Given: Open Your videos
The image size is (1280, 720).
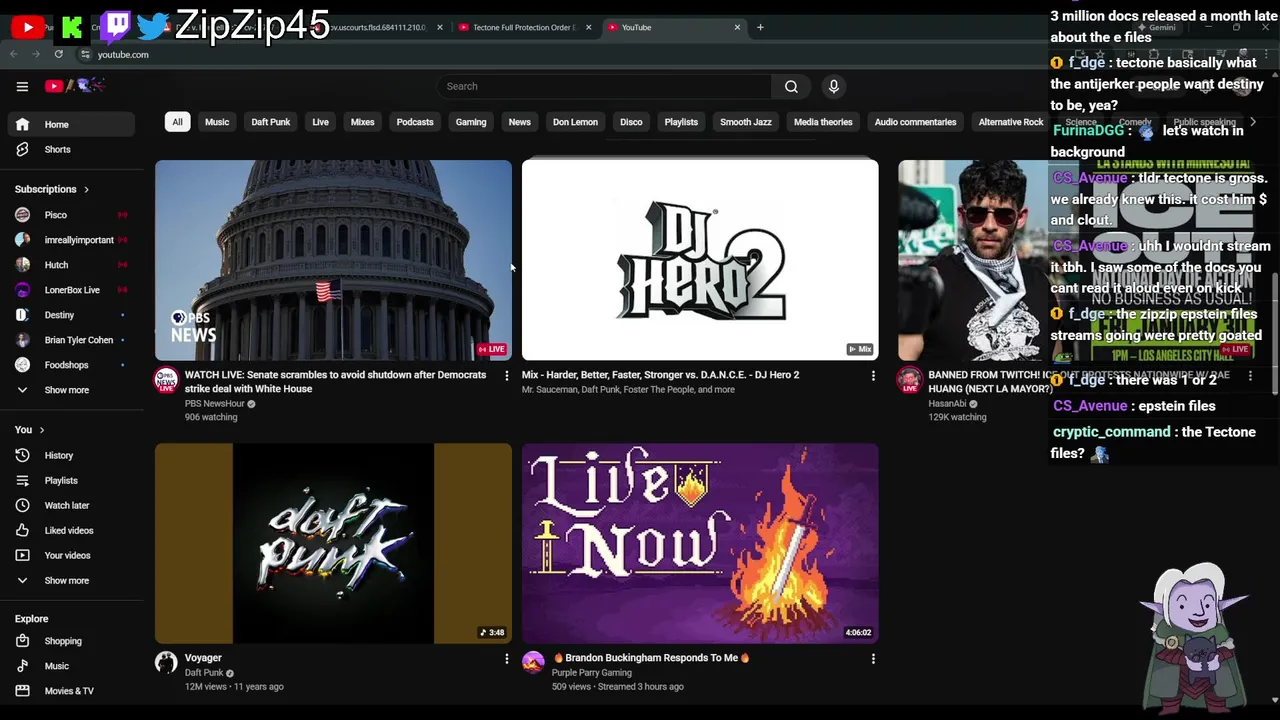Looking at the screenshot, I should pos(70,555).
